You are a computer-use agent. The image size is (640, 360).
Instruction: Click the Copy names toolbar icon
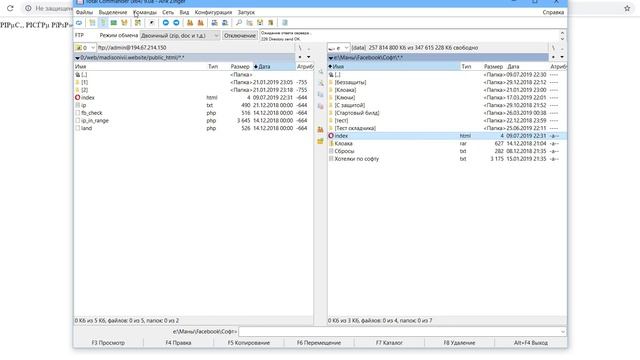coord(271,23)
